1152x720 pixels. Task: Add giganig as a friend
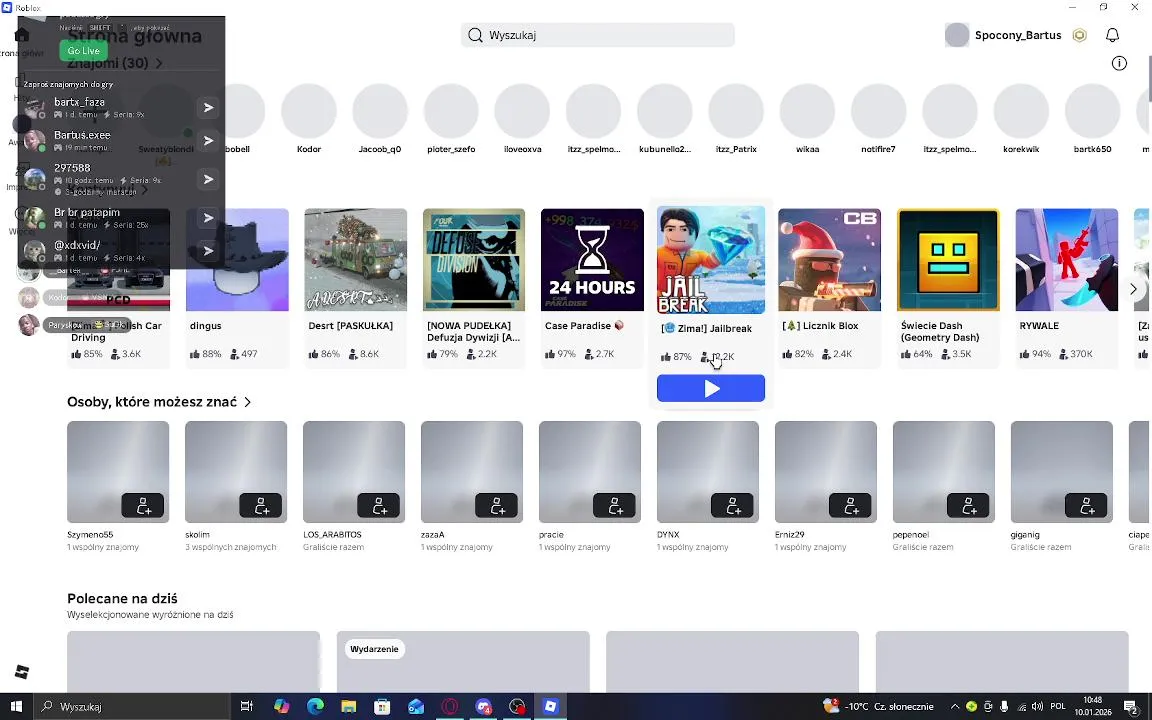pos(1086,505)
